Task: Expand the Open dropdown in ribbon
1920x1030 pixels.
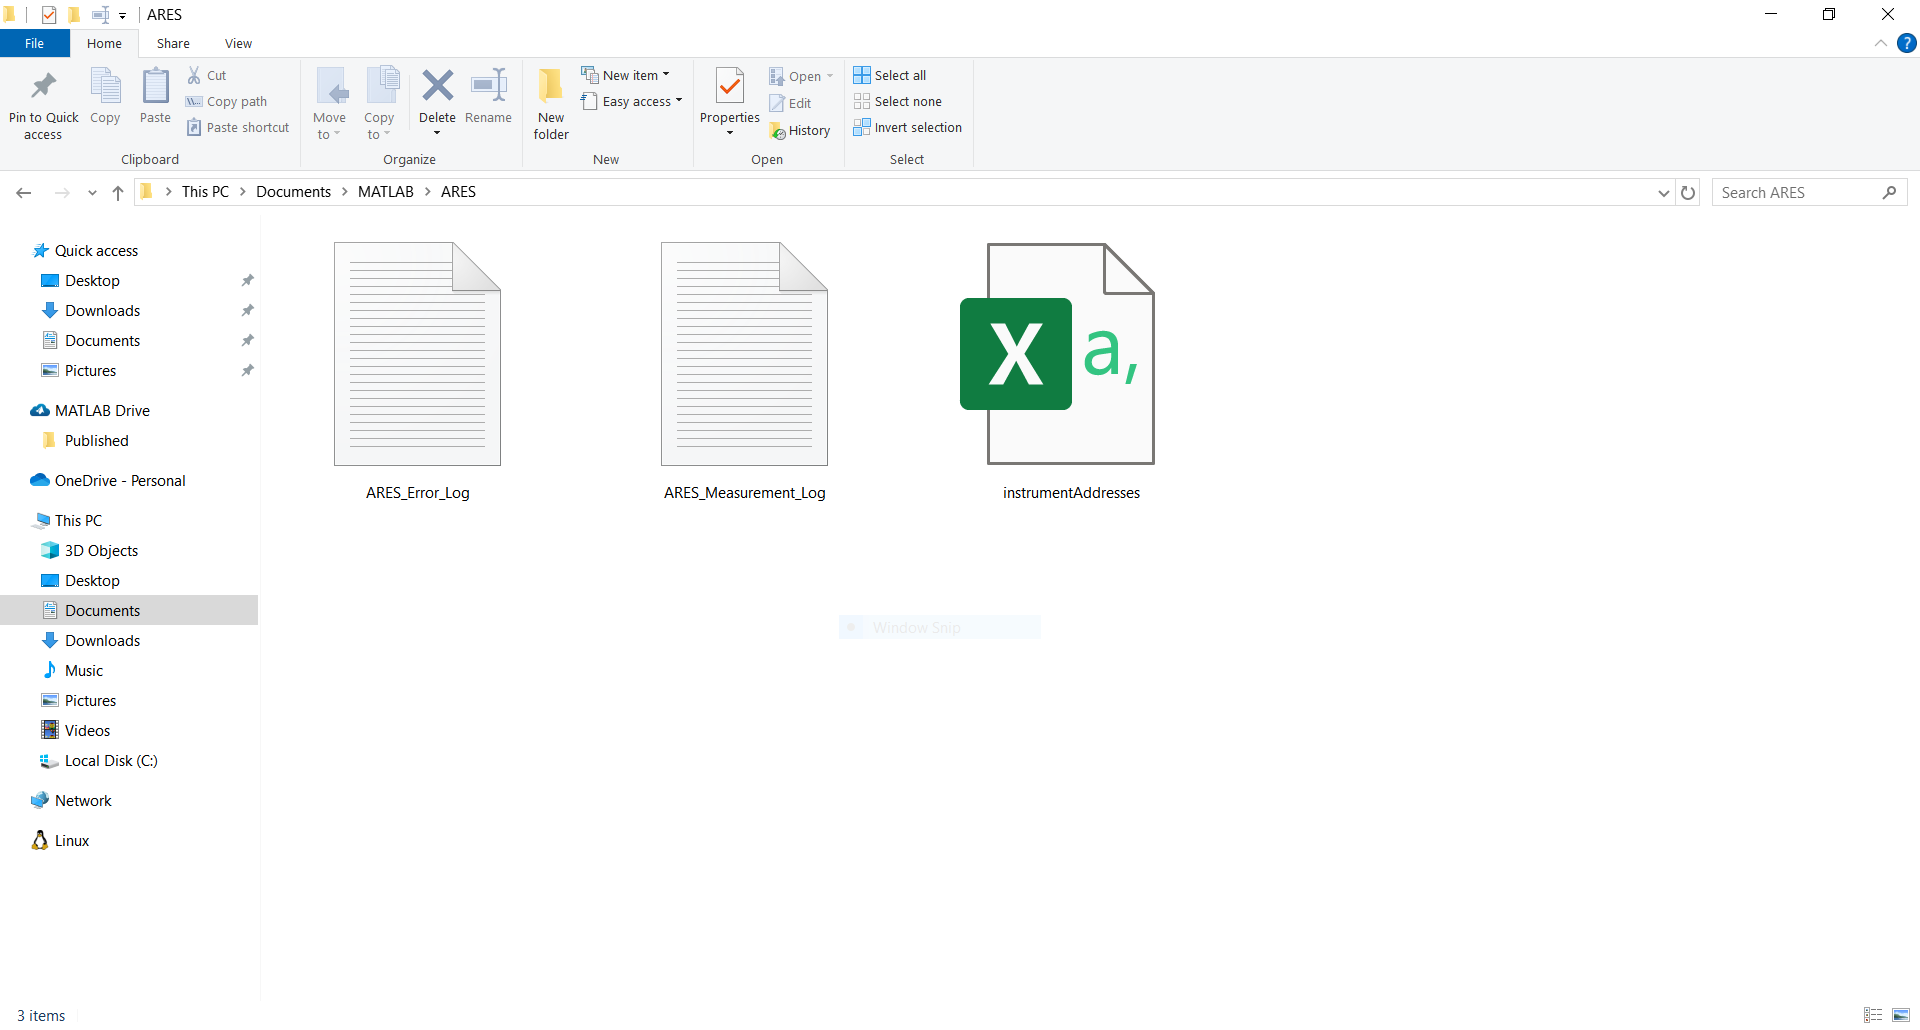Action: click(x=830, y=76)
